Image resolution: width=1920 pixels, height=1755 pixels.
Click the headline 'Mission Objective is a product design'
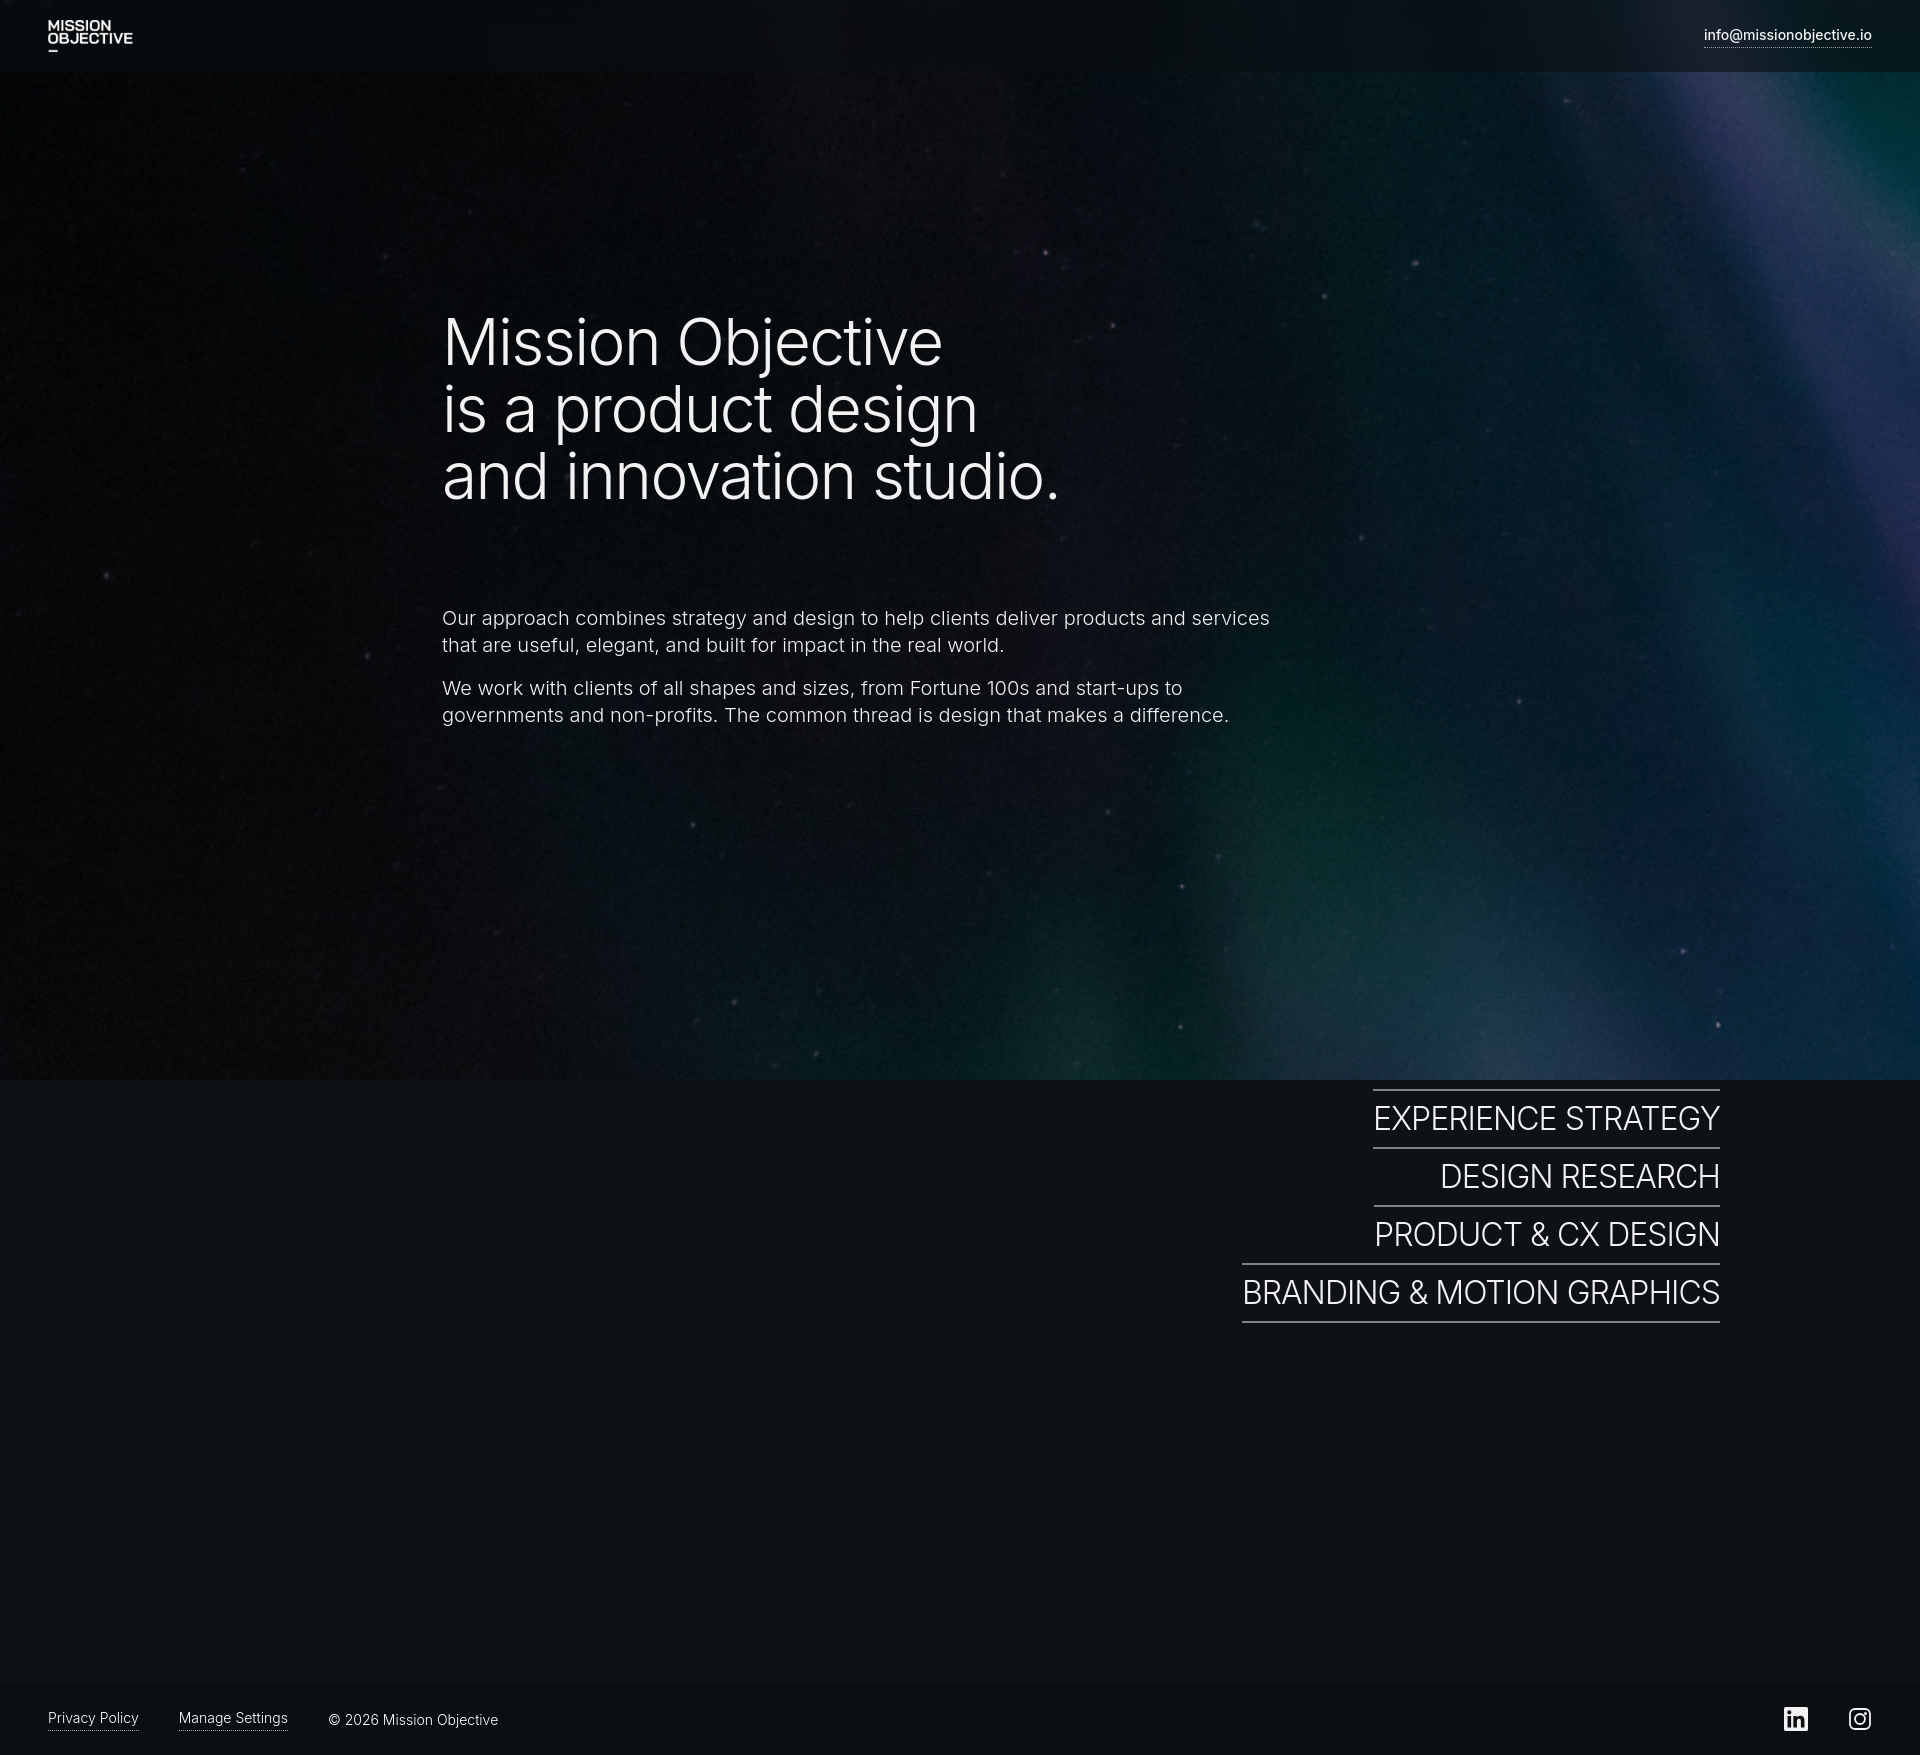pyautogui.click(x=751, y=409)
